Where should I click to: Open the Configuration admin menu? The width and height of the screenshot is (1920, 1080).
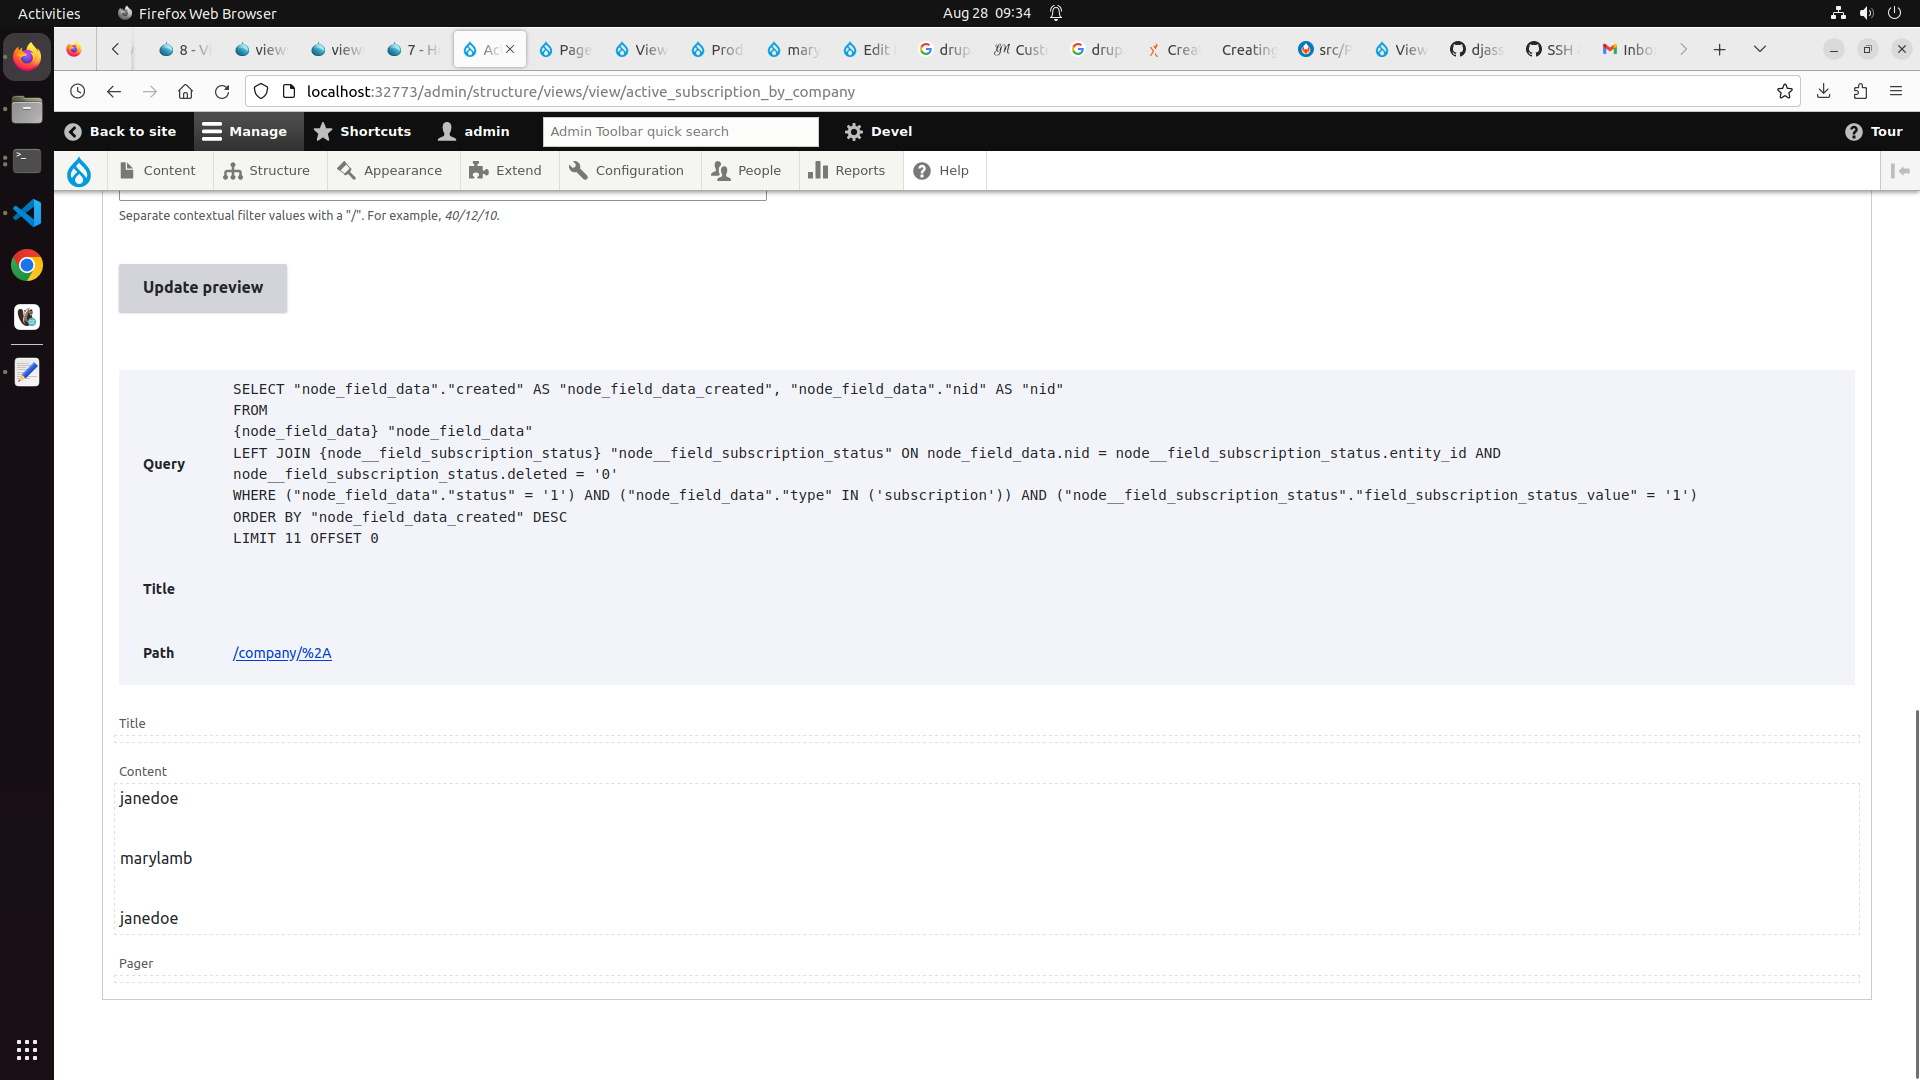coord(627,171)
